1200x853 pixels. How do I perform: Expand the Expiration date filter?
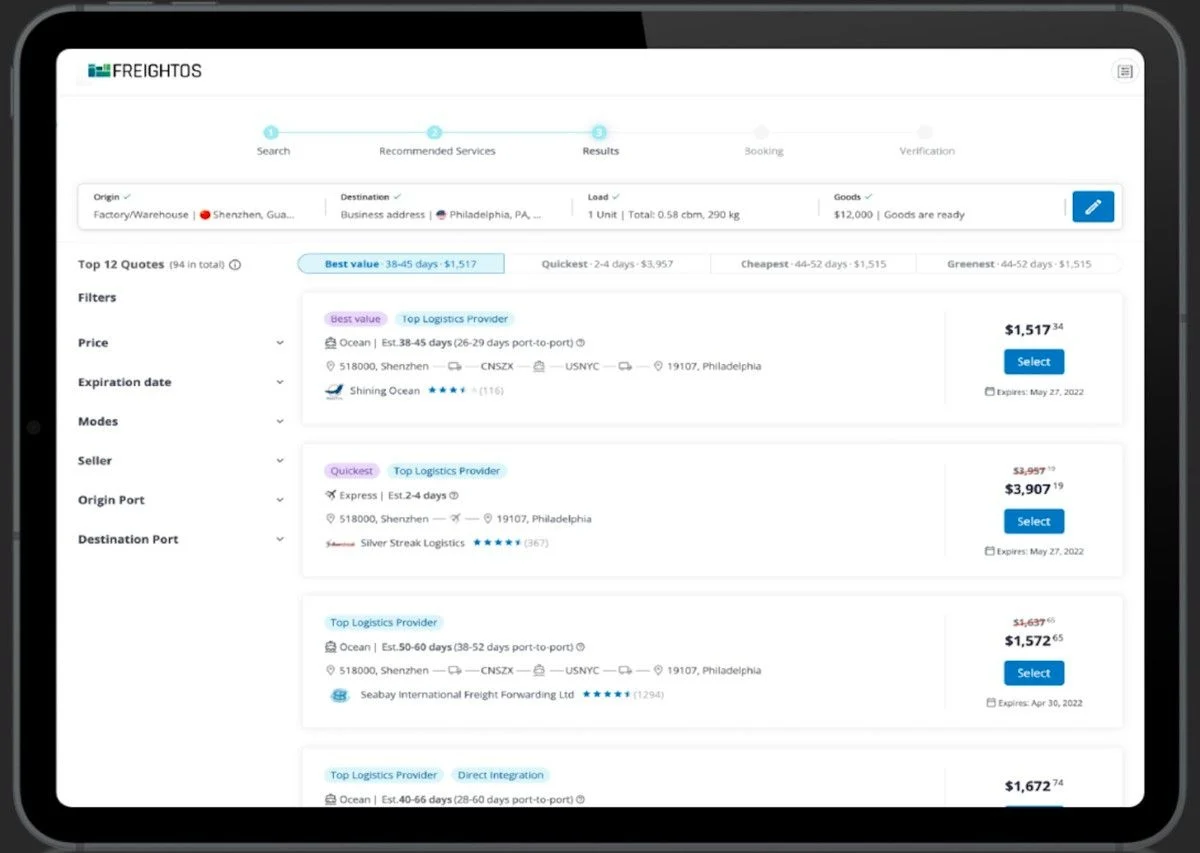(181, 382)
